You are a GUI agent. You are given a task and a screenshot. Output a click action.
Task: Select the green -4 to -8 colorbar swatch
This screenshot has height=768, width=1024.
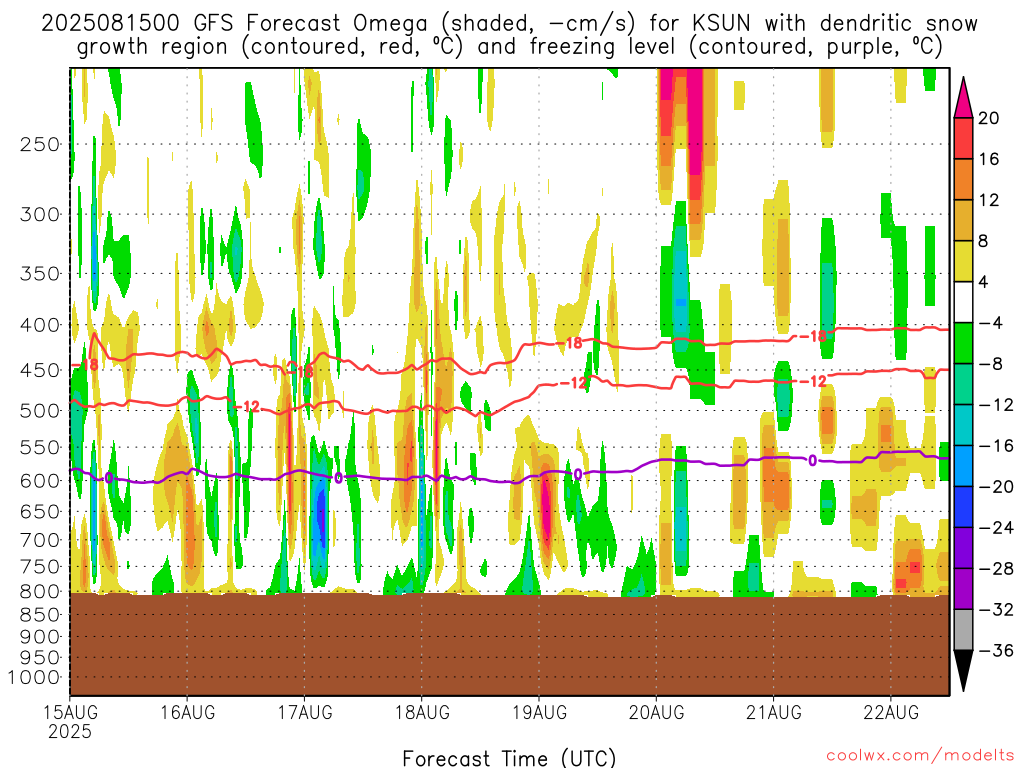pyautogui.click(x=963, y=343)
